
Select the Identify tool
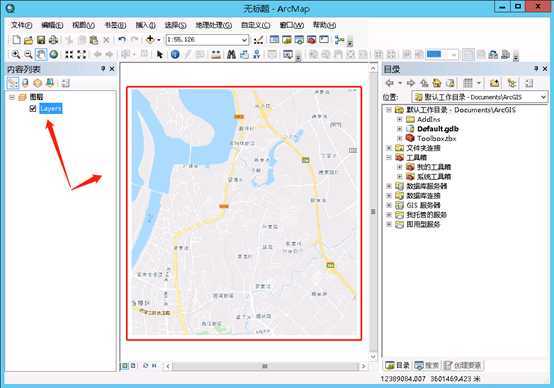point(175,54)
